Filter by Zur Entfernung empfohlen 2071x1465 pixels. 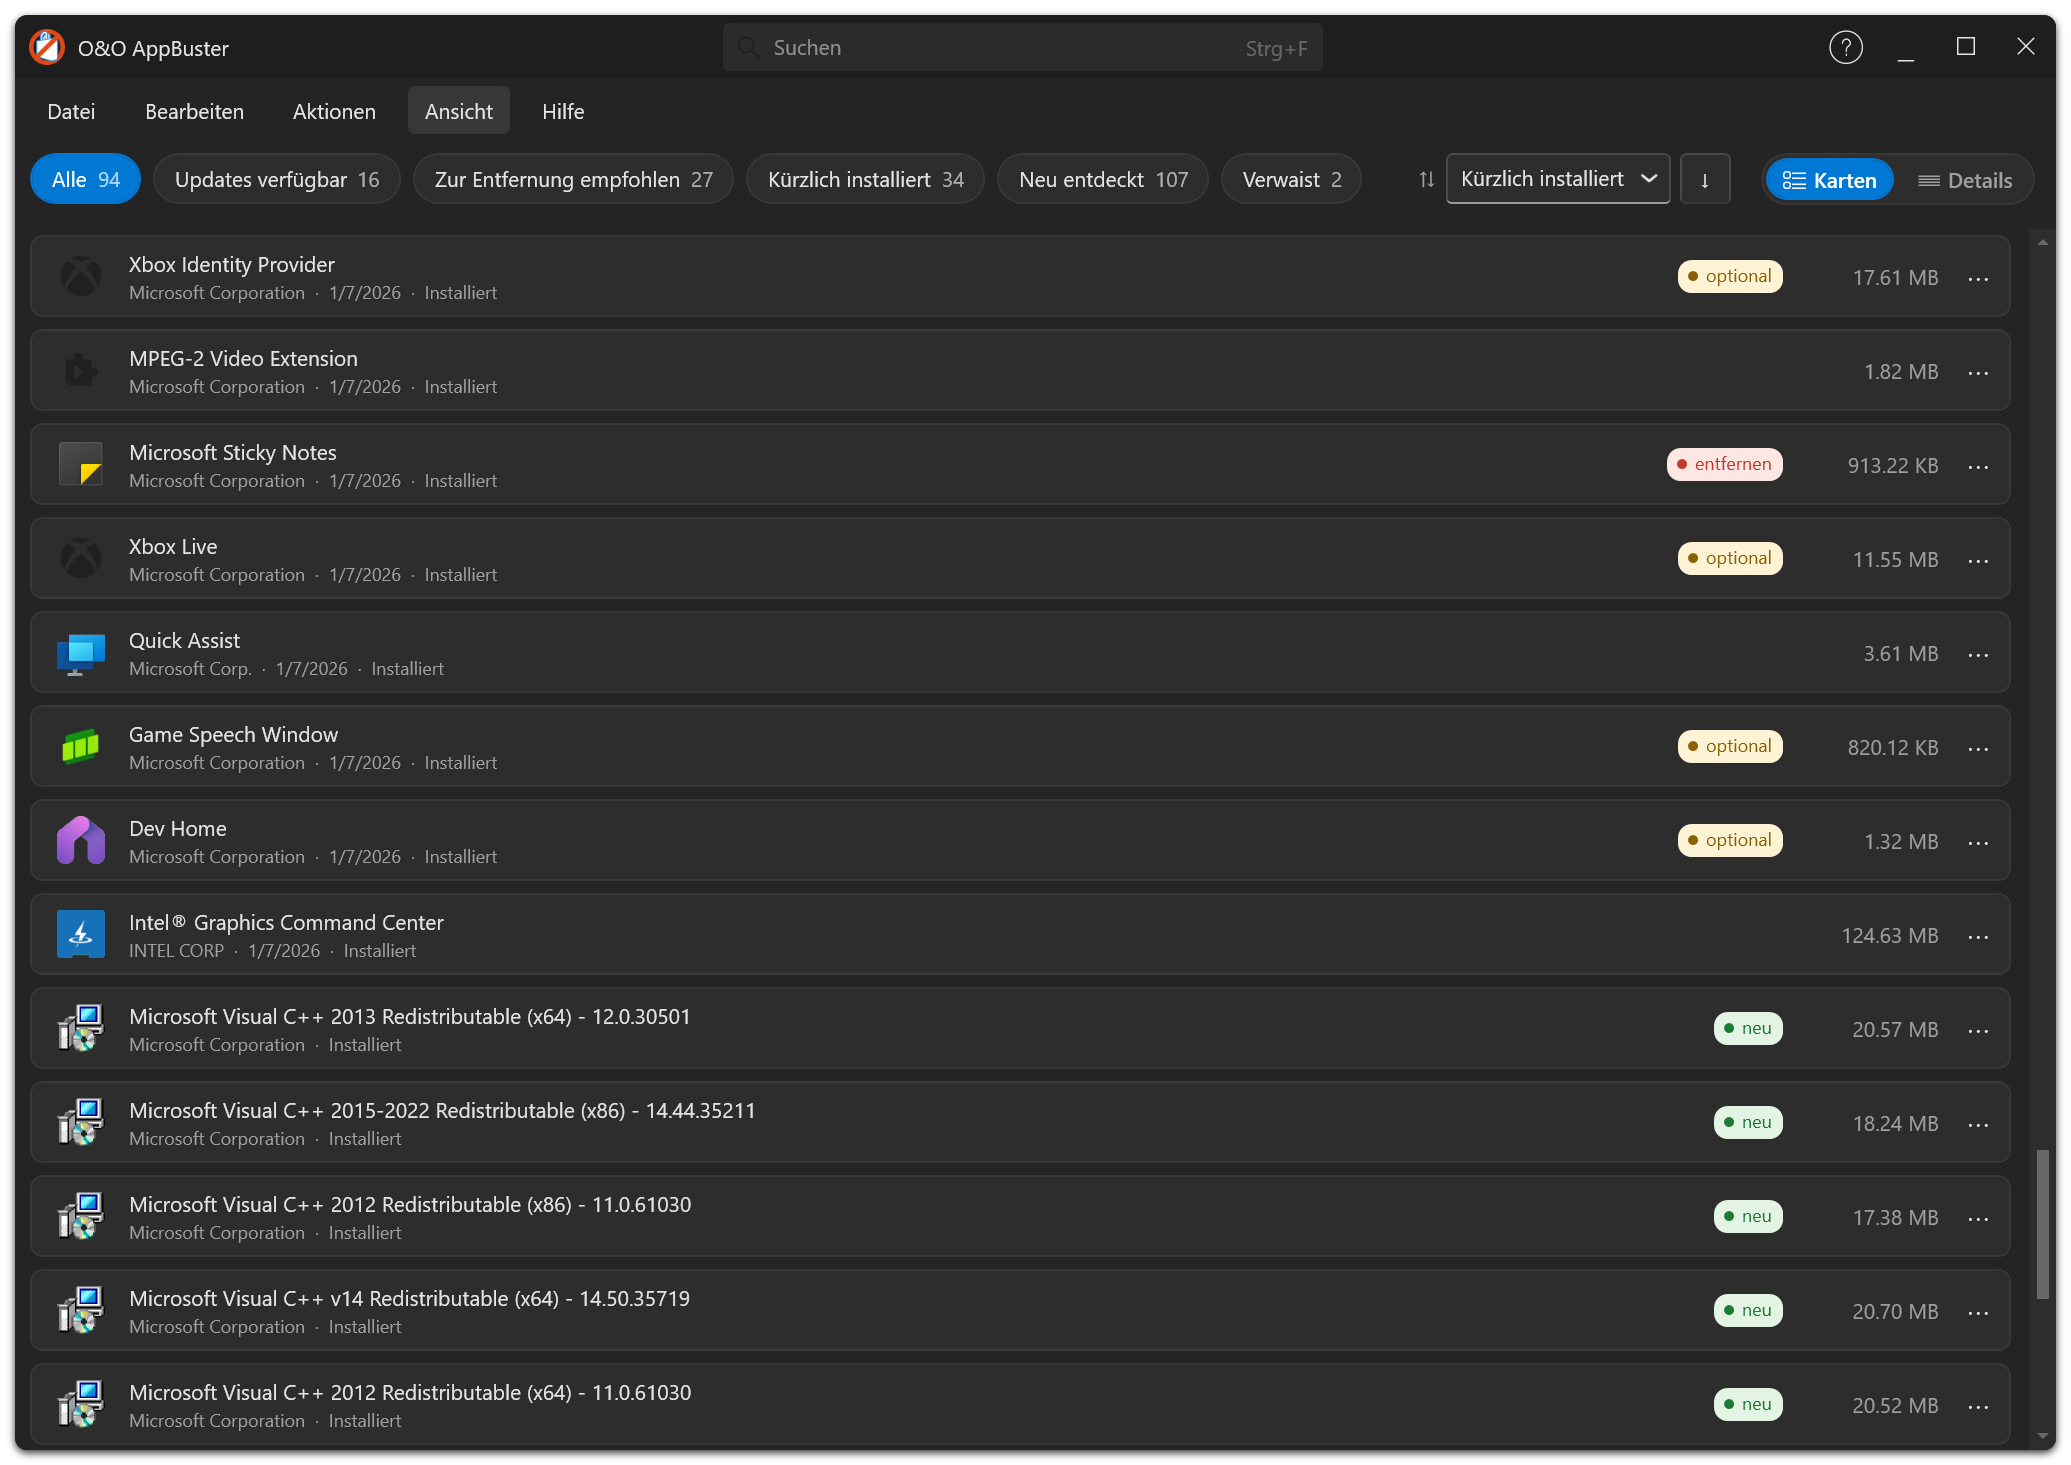tap(573, 179)
